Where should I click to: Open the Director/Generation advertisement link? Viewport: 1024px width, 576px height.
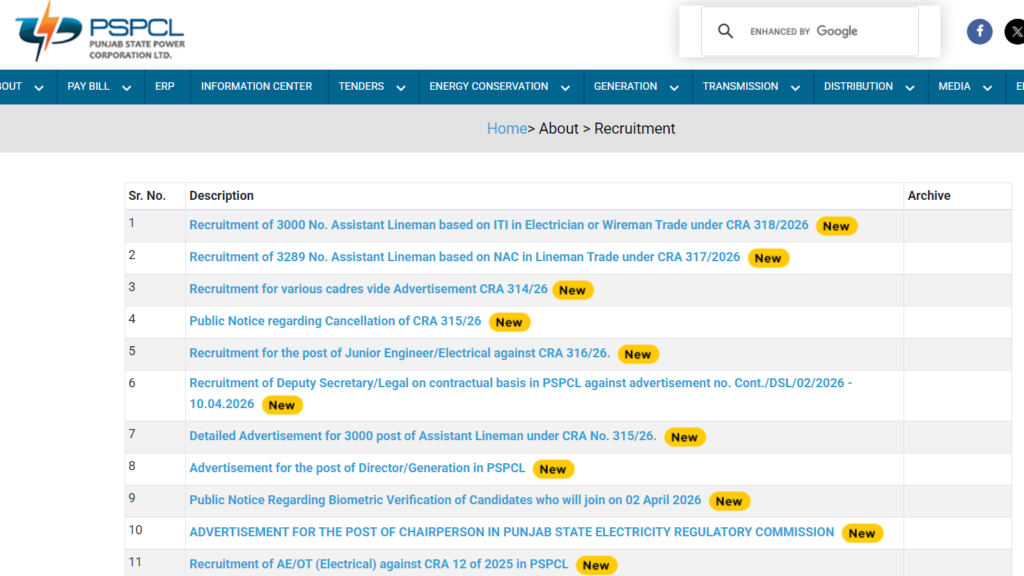(357, 468)
